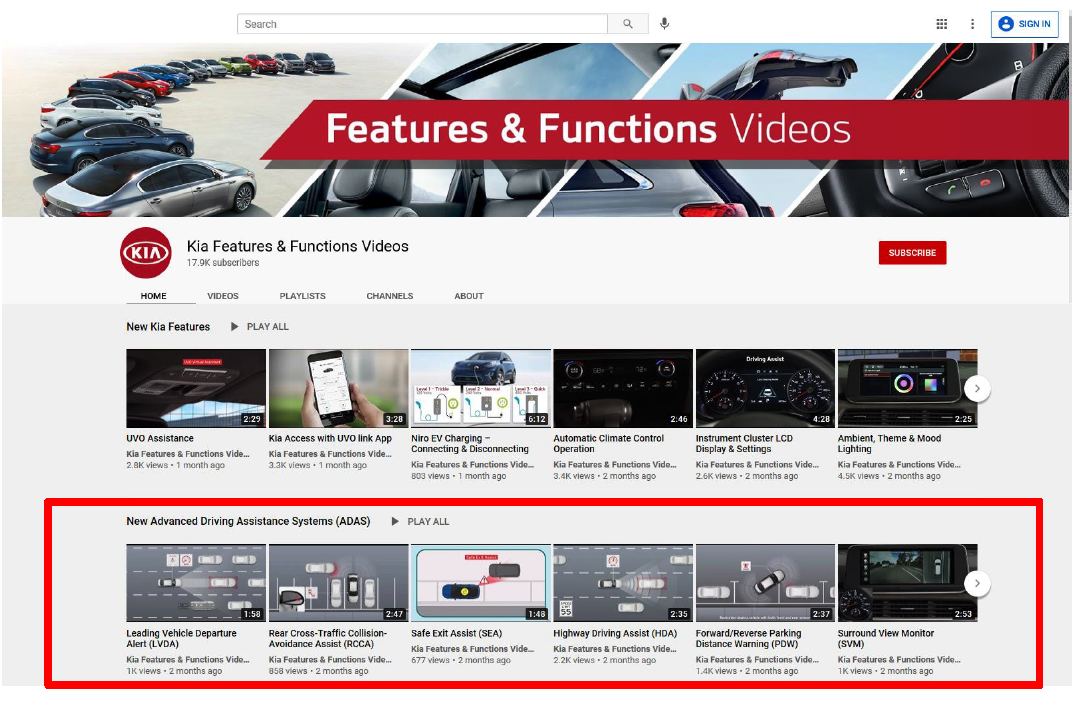The width and height of the screenshot is (1075, 705).
Task: Open the Ambient, Theme & Mood Lighting thumbnail
Action: [908, 389]
